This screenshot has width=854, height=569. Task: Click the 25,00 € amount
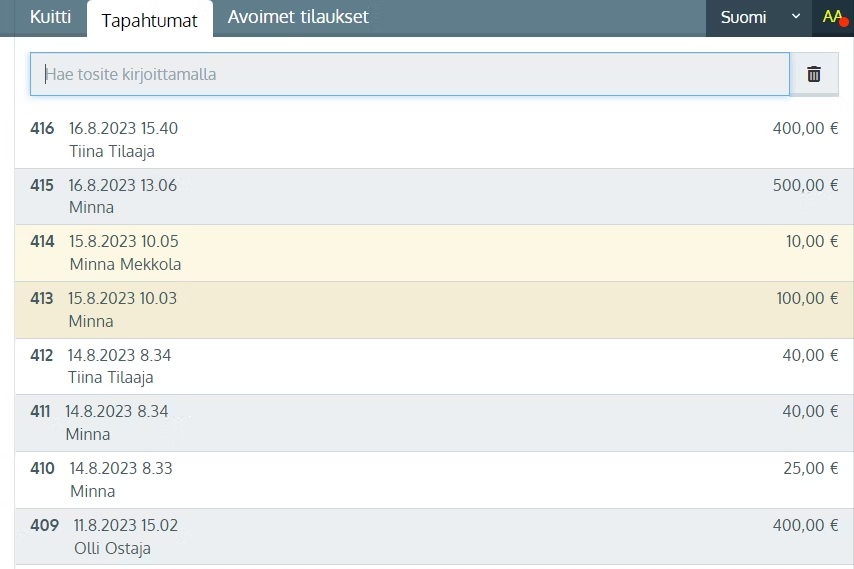810,468
